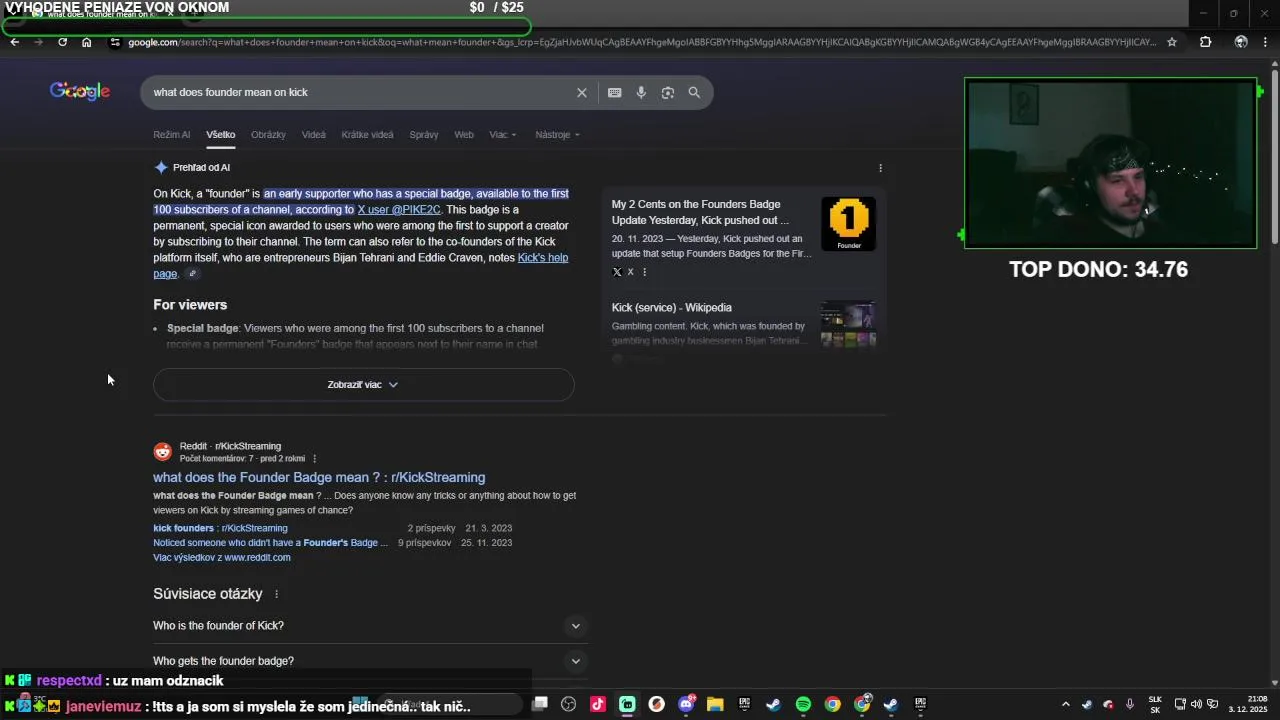This screenshot has width=1280, height=720.
Task: Open the SLK language indicator in tray
Action: tap(1155, 704)
